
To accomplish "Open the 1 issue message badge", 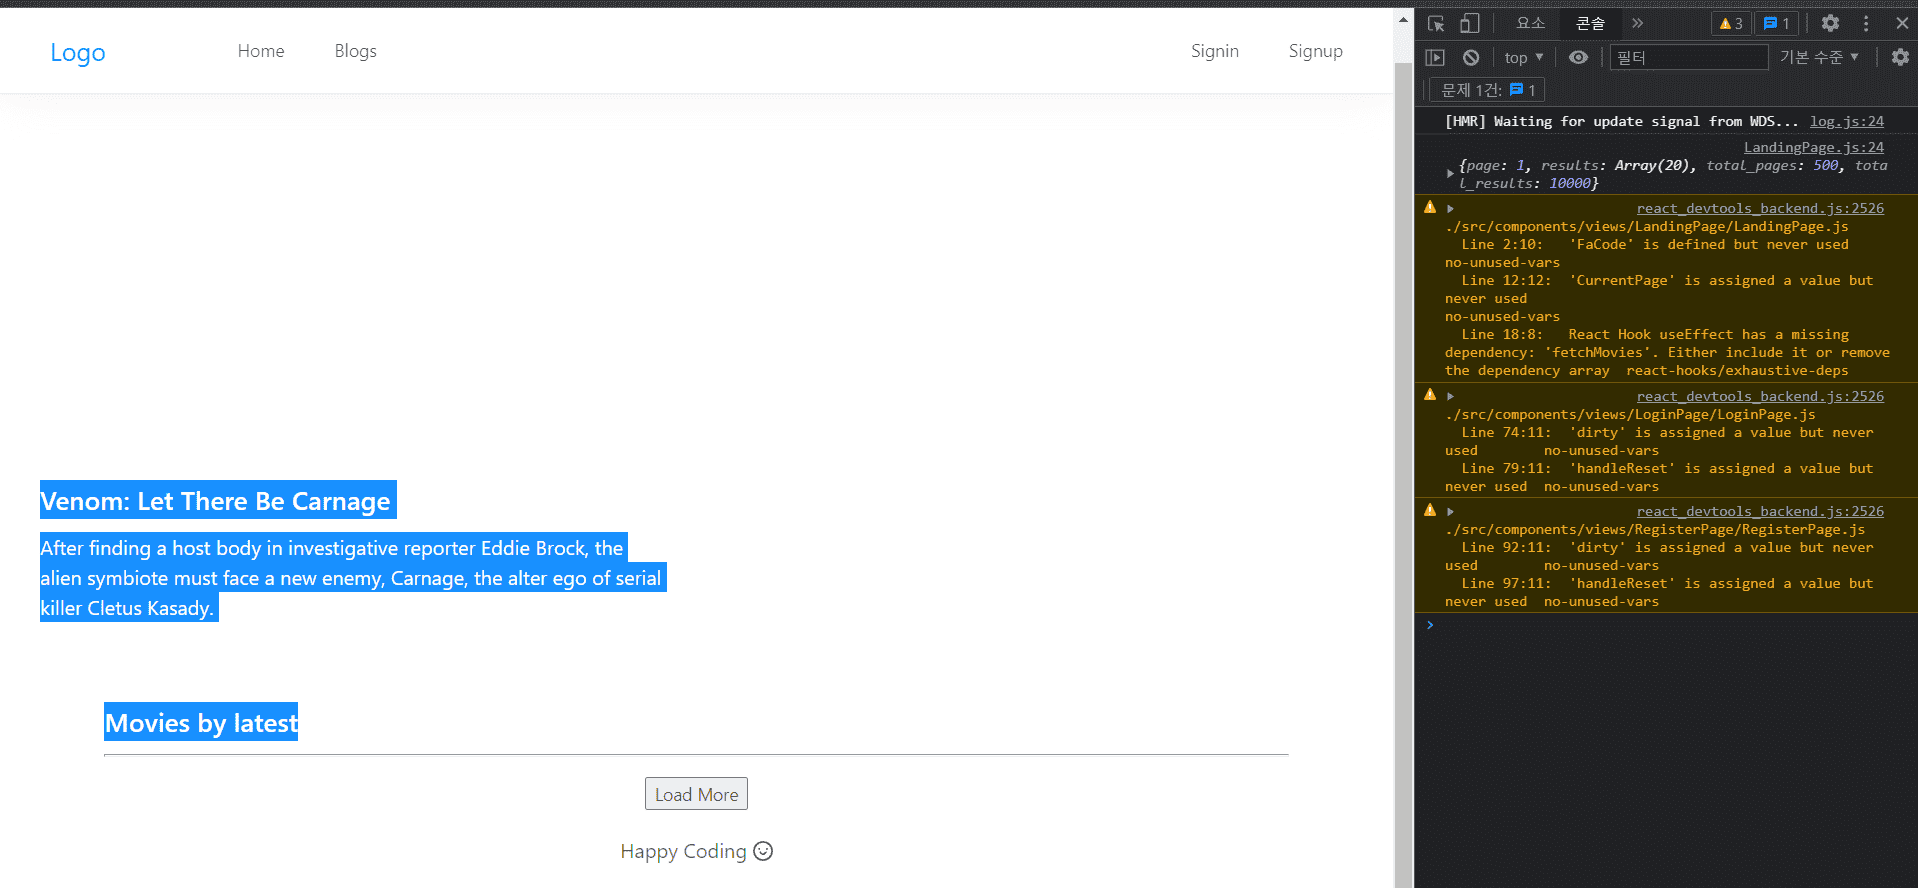I will (1777, 23).
